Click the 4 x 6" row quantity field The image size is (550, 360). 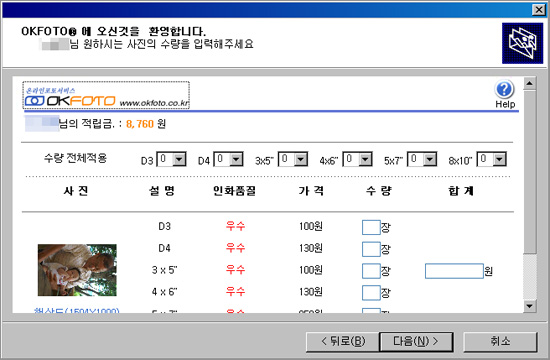click(371, 293)
